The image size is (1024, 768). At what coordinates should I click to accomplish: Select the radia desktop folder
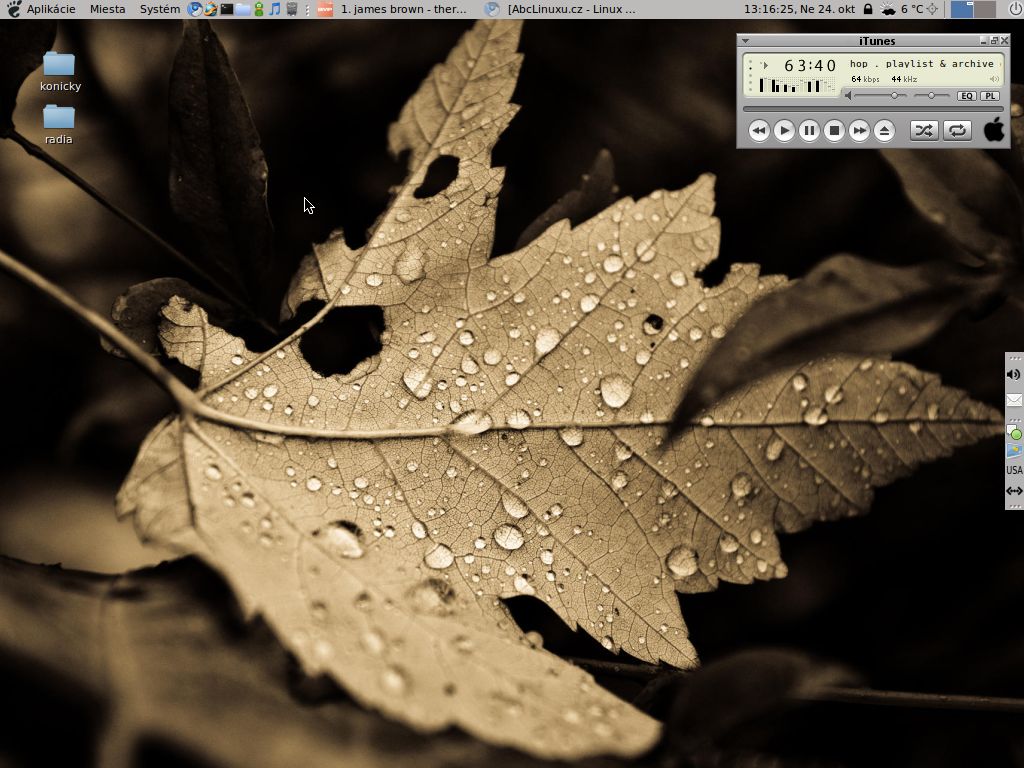coord(59,125)
